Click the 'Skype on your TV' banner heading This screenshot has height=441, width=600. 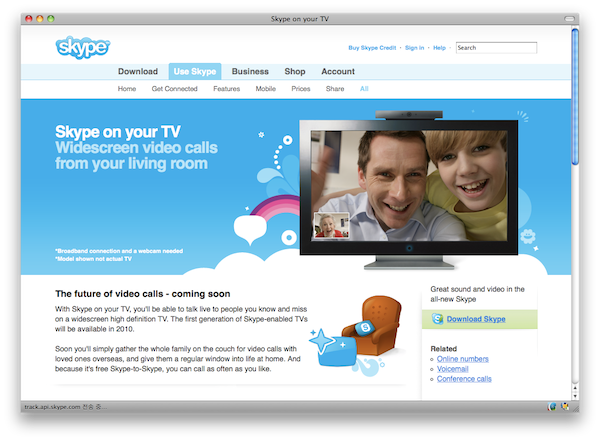pyautogui.click(x=117, y=132)
